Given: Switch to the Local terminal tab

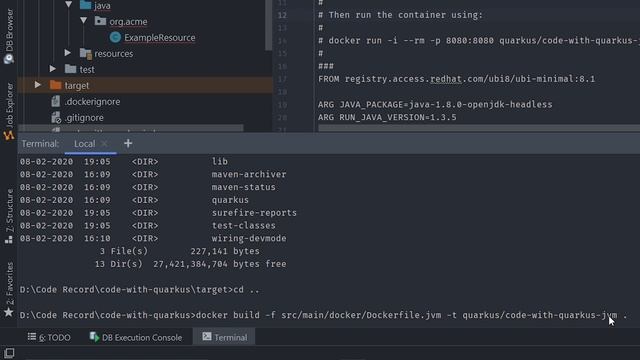Looking at the screenshot, I should pos(84,144).
